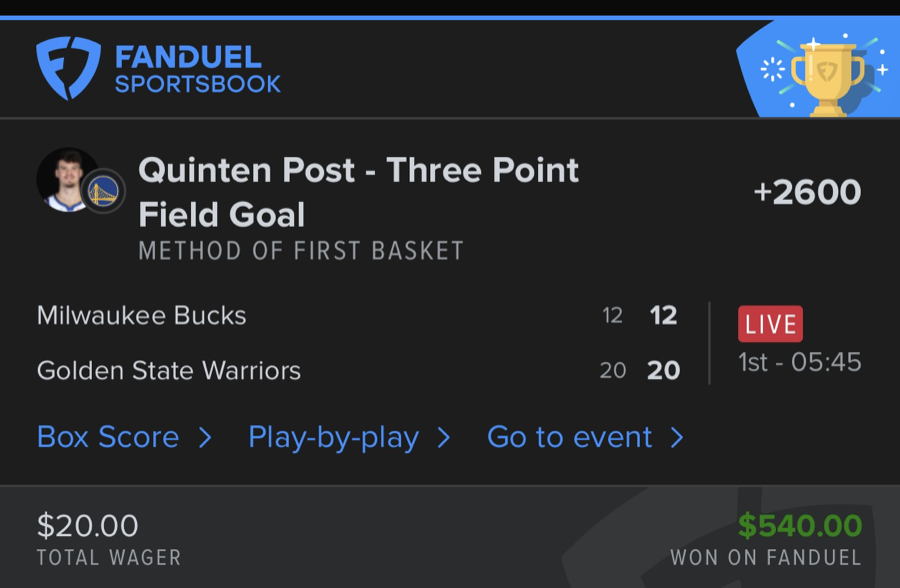900x588 pixels.
Task: Expand the chevron next to Box Score
Action: coord(205,437)
